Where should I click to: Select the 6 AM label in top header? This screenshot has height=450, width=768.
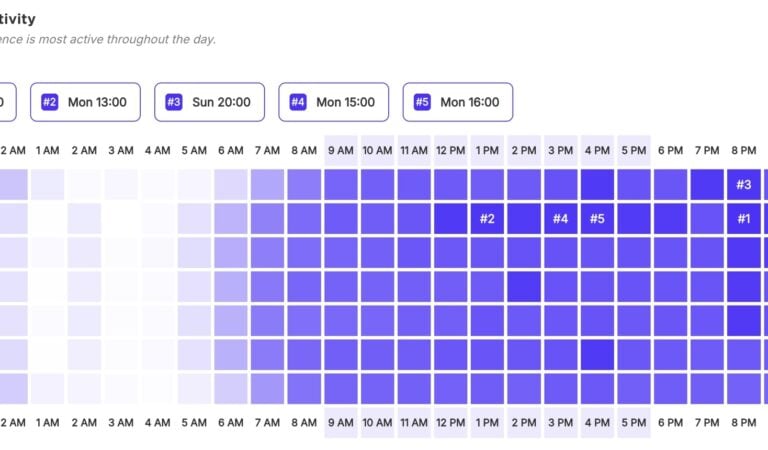coord(230,151)
